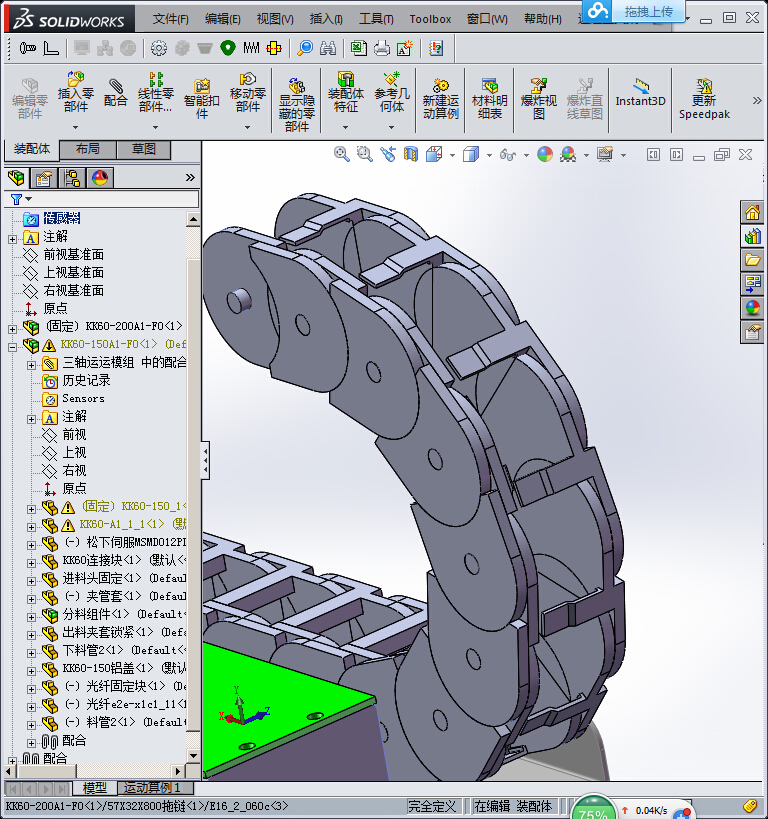Open dropdown under Insert Components
Screen dimensions: 768x819
click(x=76, y=127)
